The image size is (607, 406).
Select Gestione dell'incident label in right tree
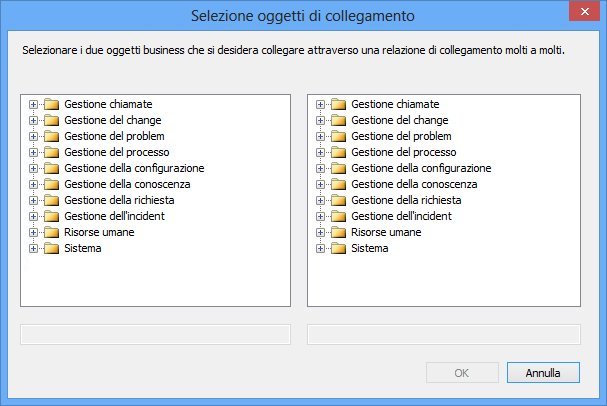pos(401,216)
